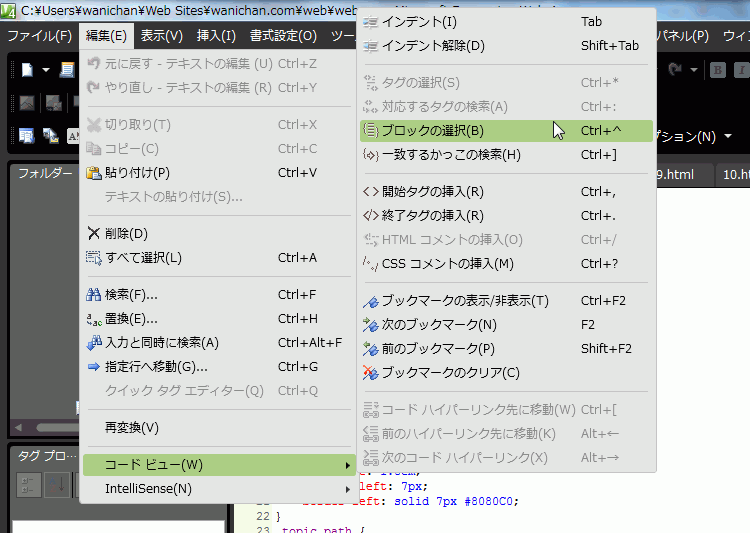The image size is (750, 533).
Task: Click the Insert Start Tag (開始タグの挿入) icon
Action: tap(371, 192)
